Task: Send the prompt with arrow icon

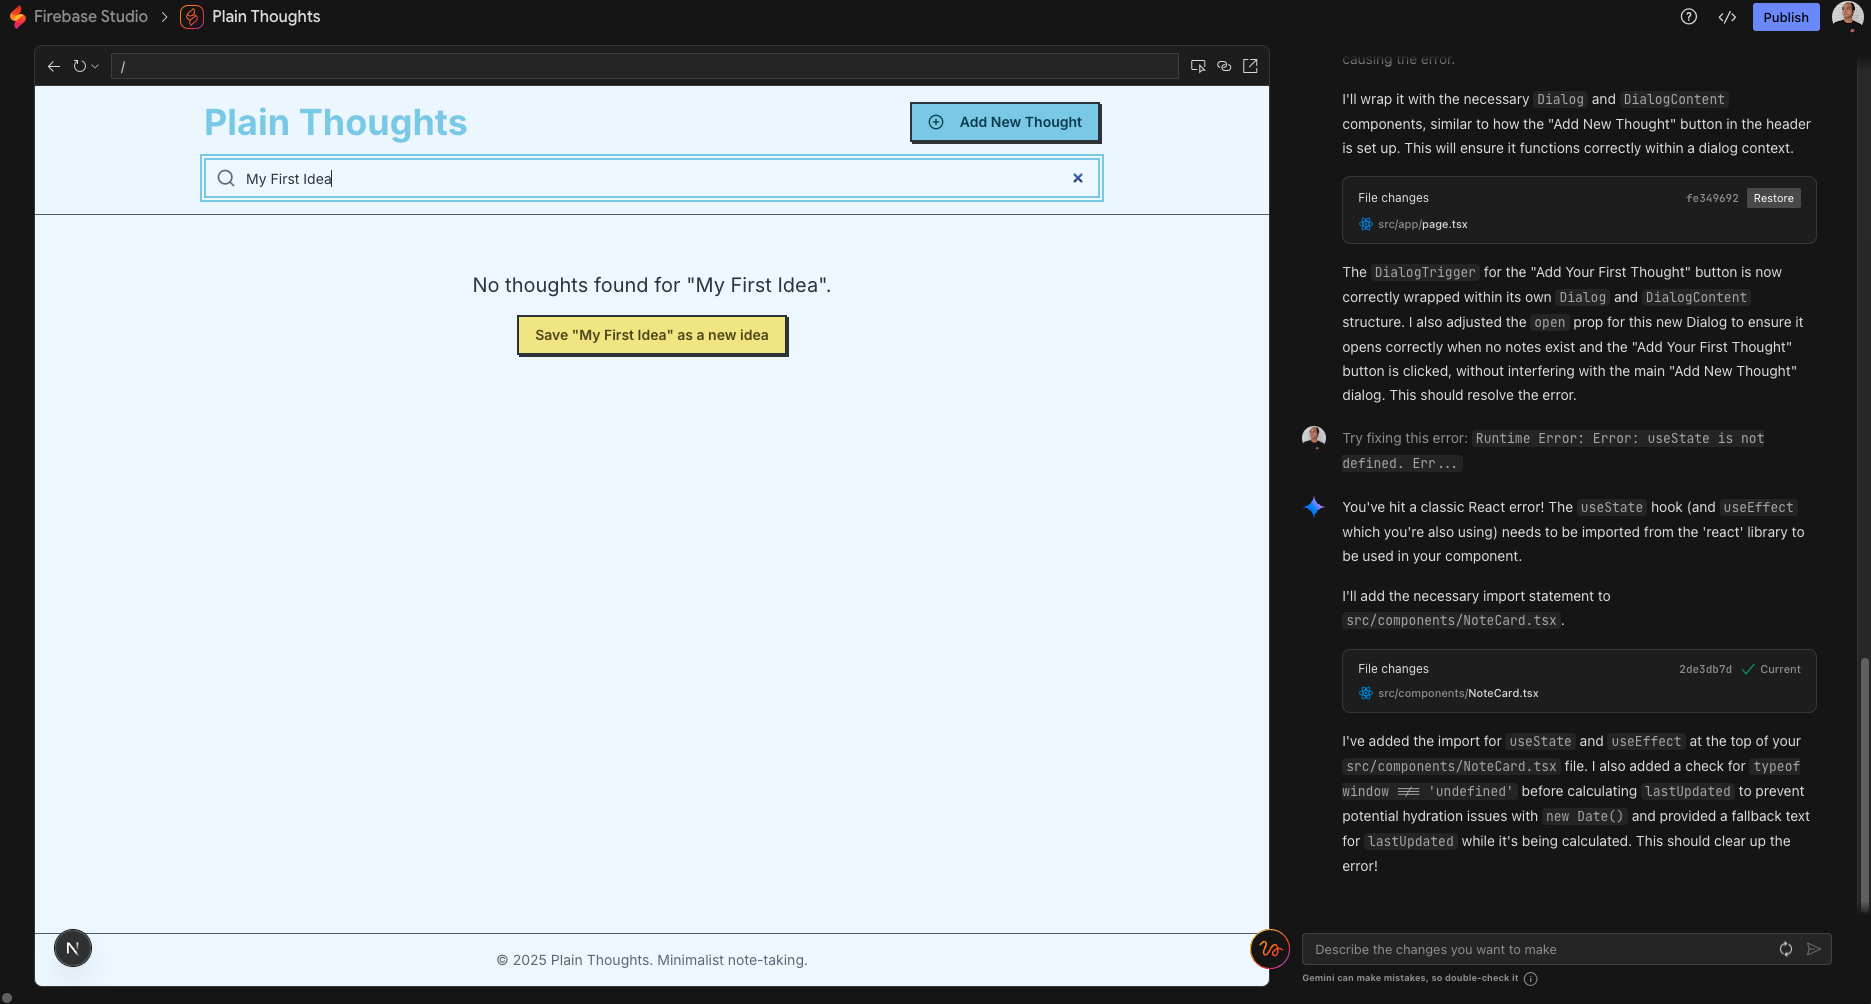Action: 1814,949
